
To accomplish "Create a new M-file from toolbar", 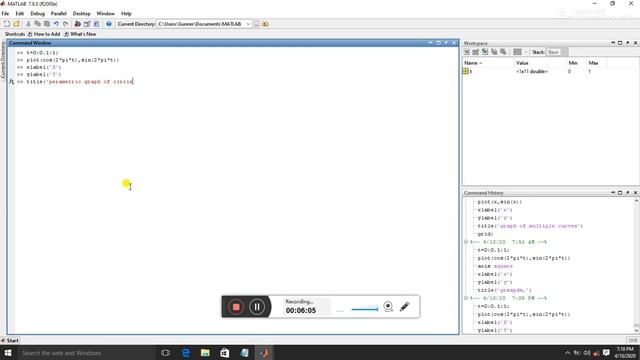I will pyautogui.click(x=7, y=24).
